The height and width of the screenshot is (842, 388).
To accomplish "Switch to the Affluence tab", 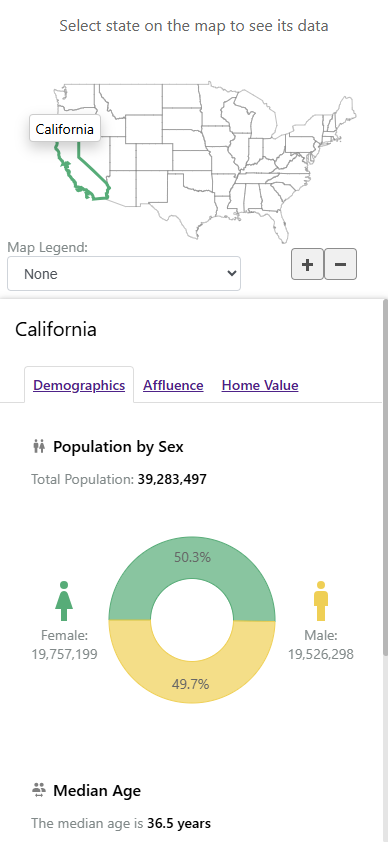I will pyautogui.click(x=173, y=385).
